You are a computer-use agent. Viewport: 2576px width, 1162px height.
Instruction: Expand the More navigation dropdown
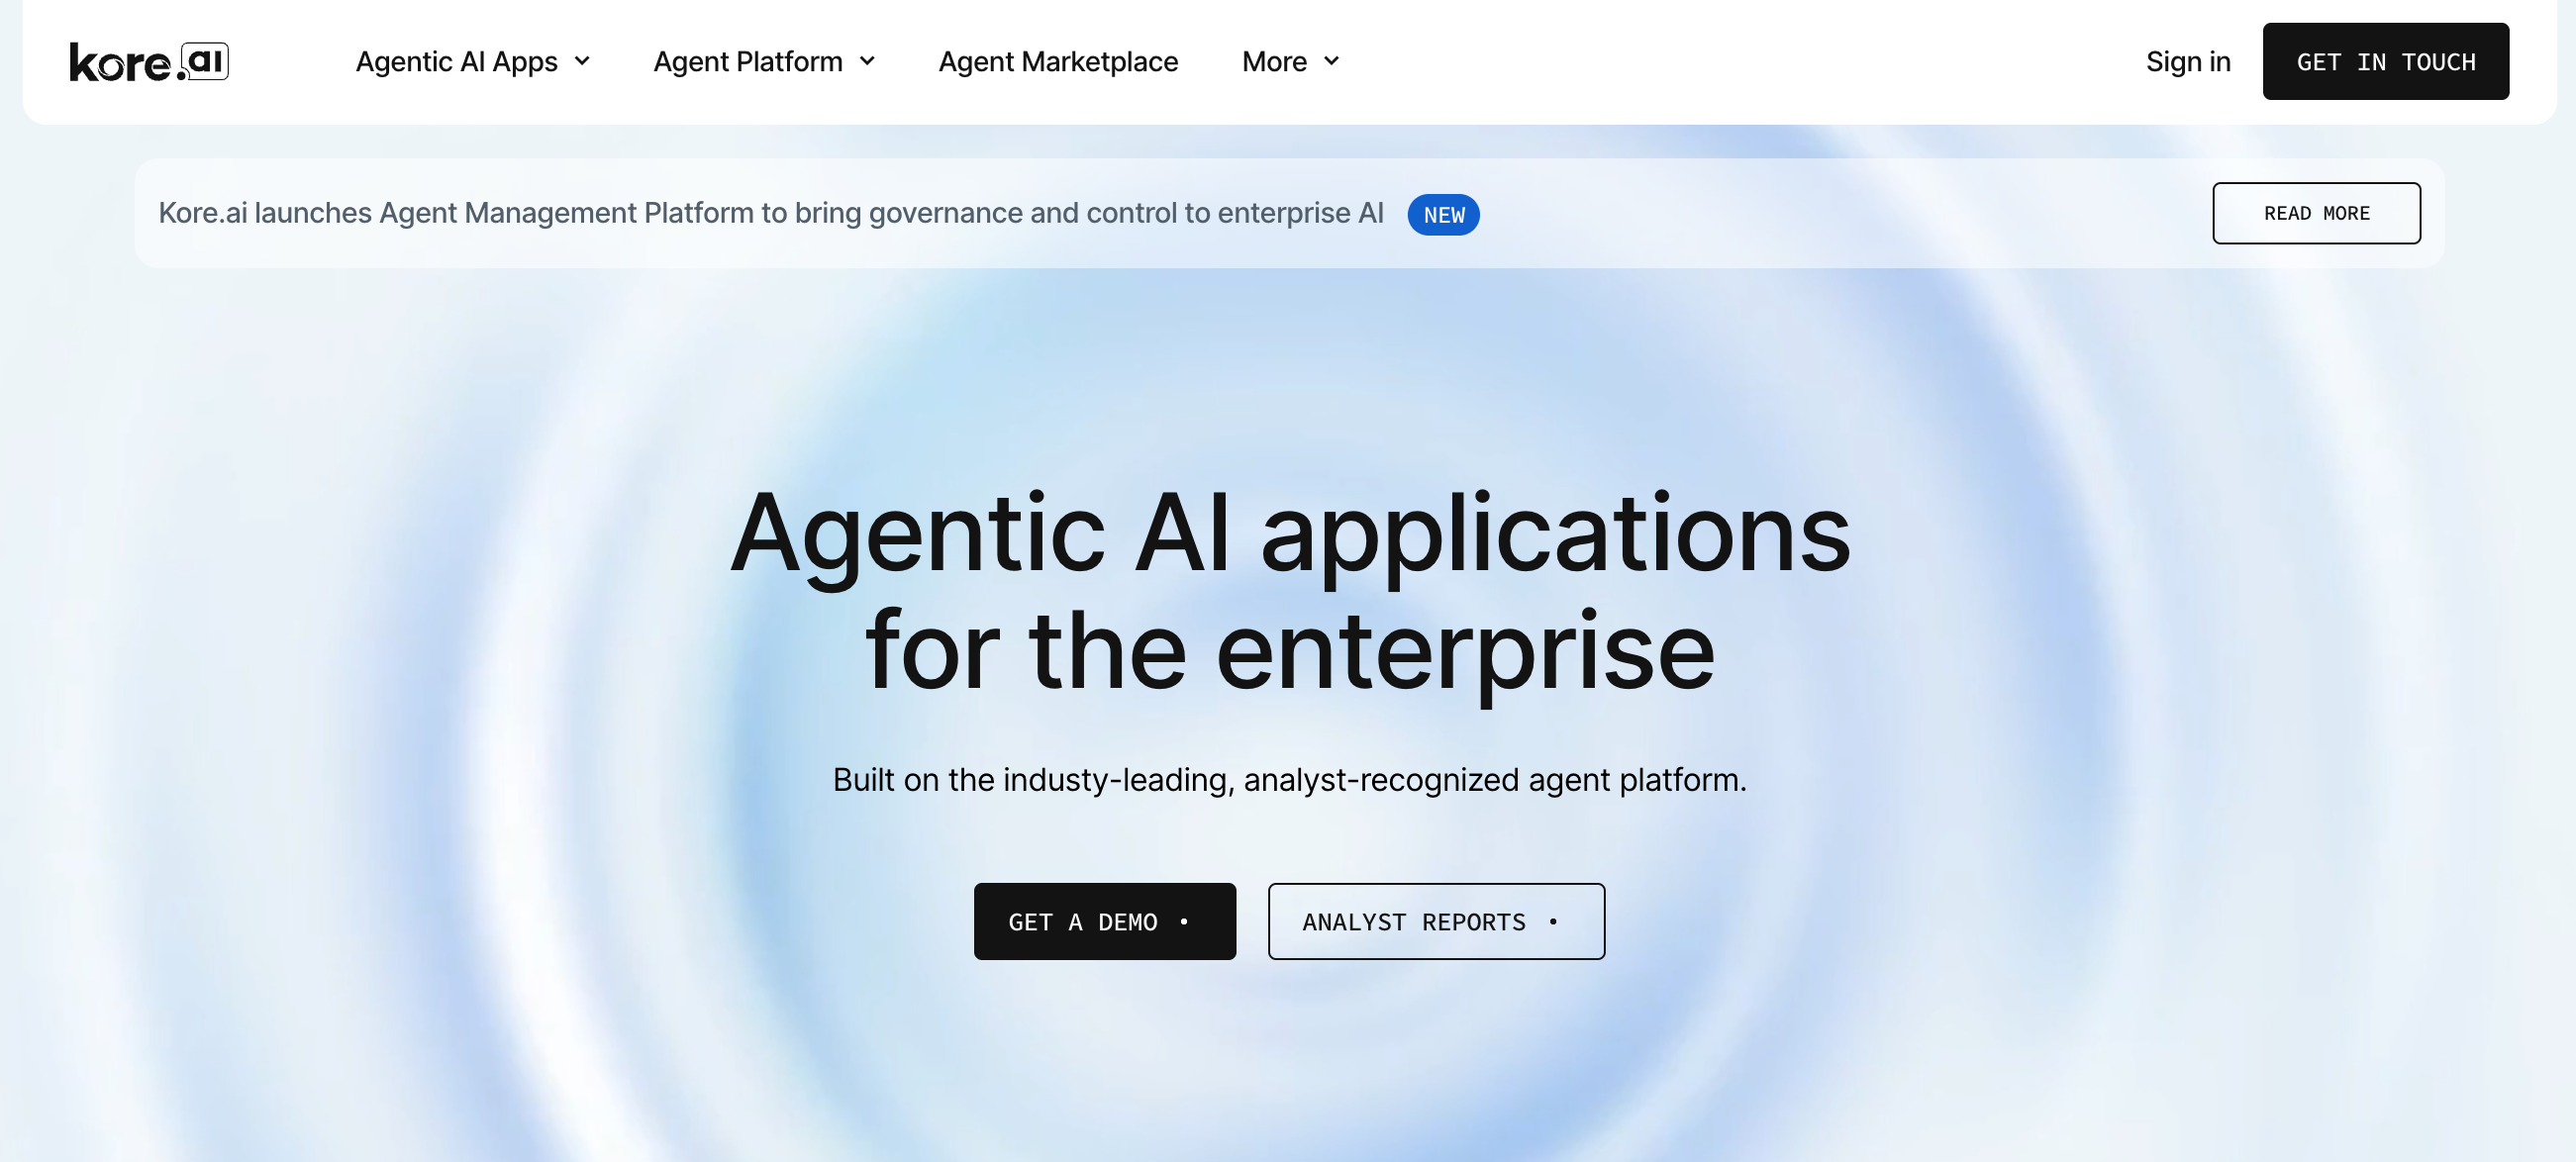pos(1331,61)
